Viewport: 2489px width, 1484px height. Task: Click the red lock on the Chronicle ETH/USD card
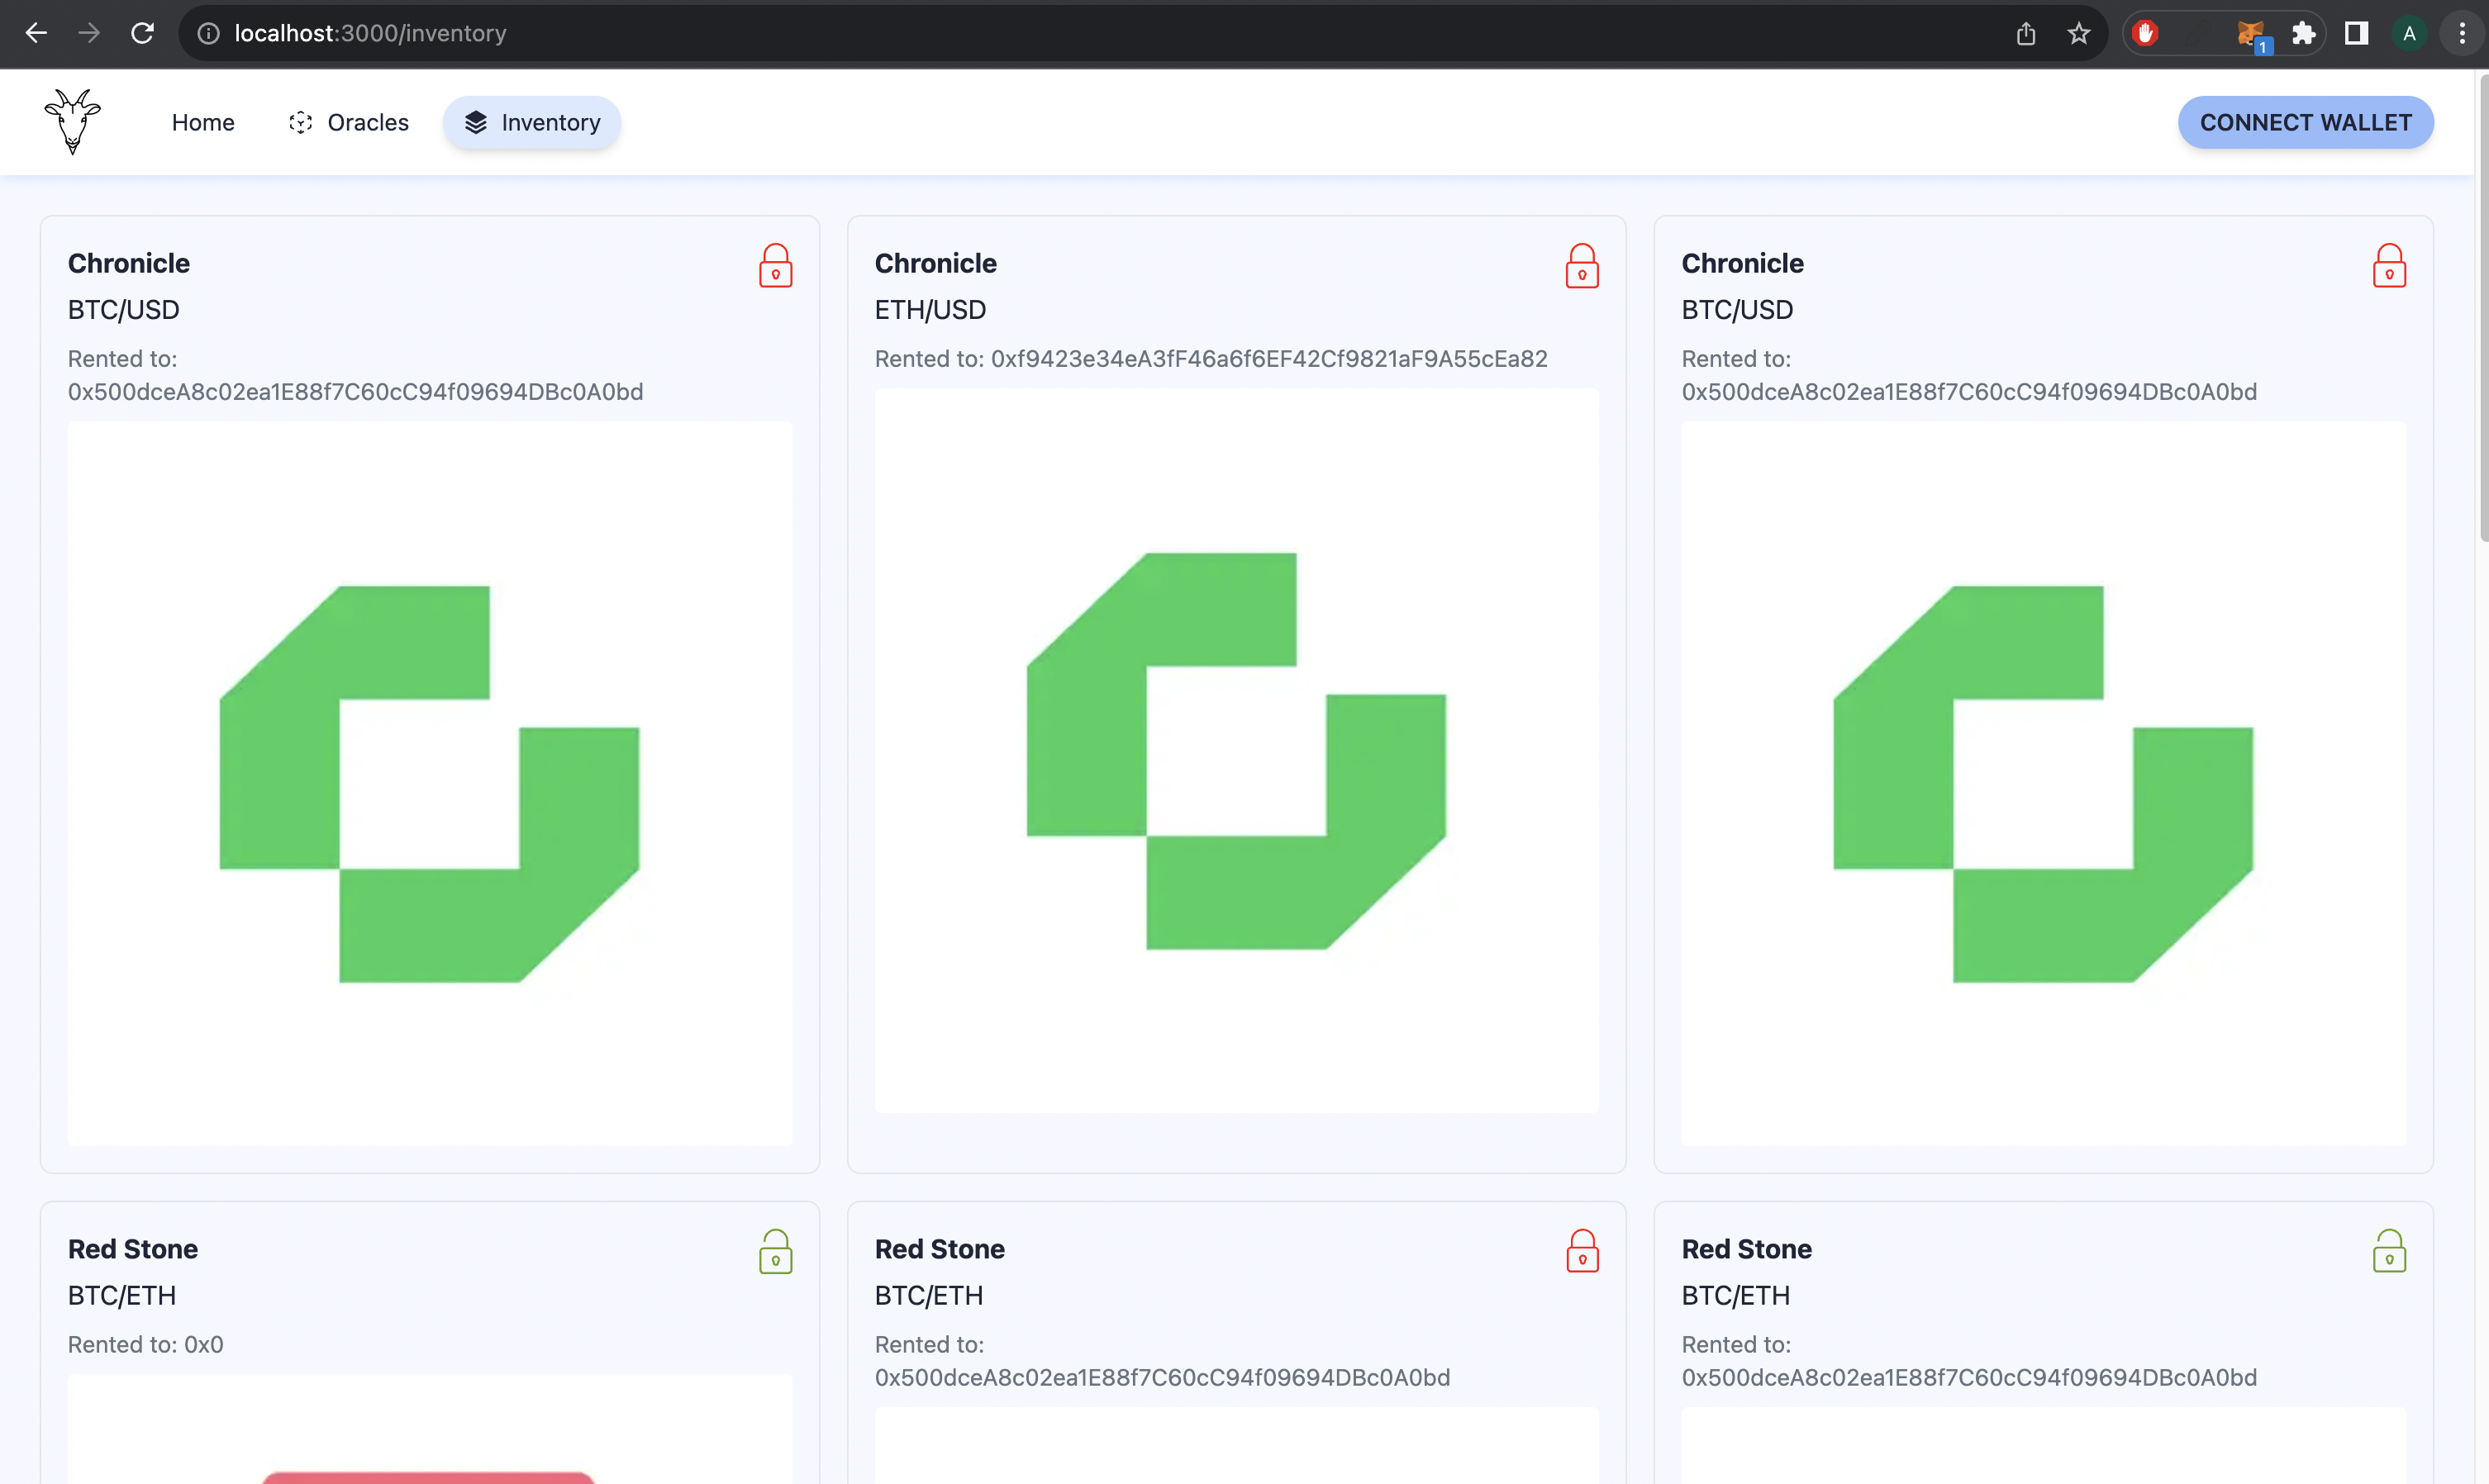click(x=1581, y=266)
